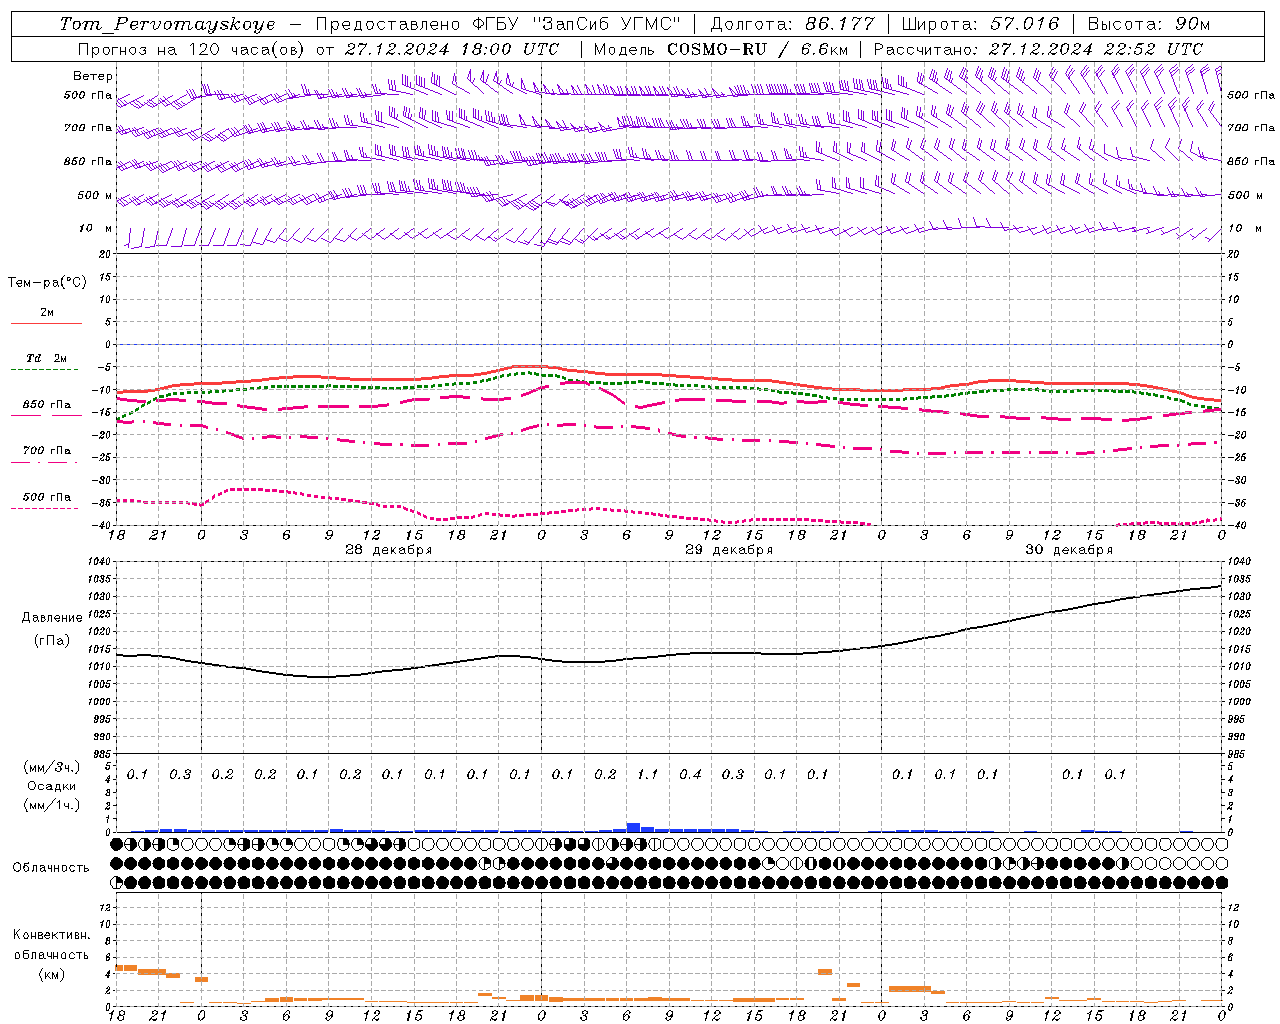Click the "(км)" unit under convective cloudiness
Image resolution: width=1280 pixels, height=1024 pixels.
tap(52, 974)
